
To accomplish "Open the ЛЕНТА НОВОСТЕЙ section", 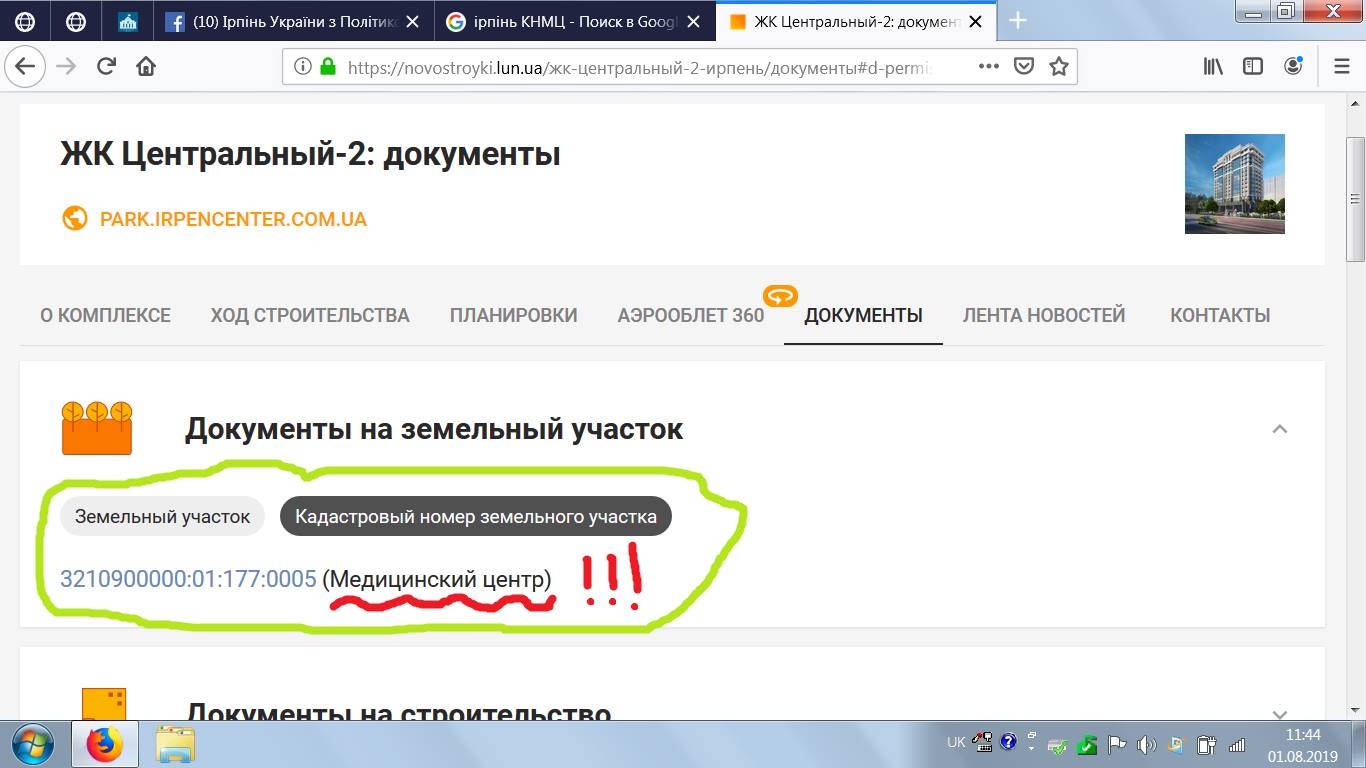I will click(x=1044, y=315).
